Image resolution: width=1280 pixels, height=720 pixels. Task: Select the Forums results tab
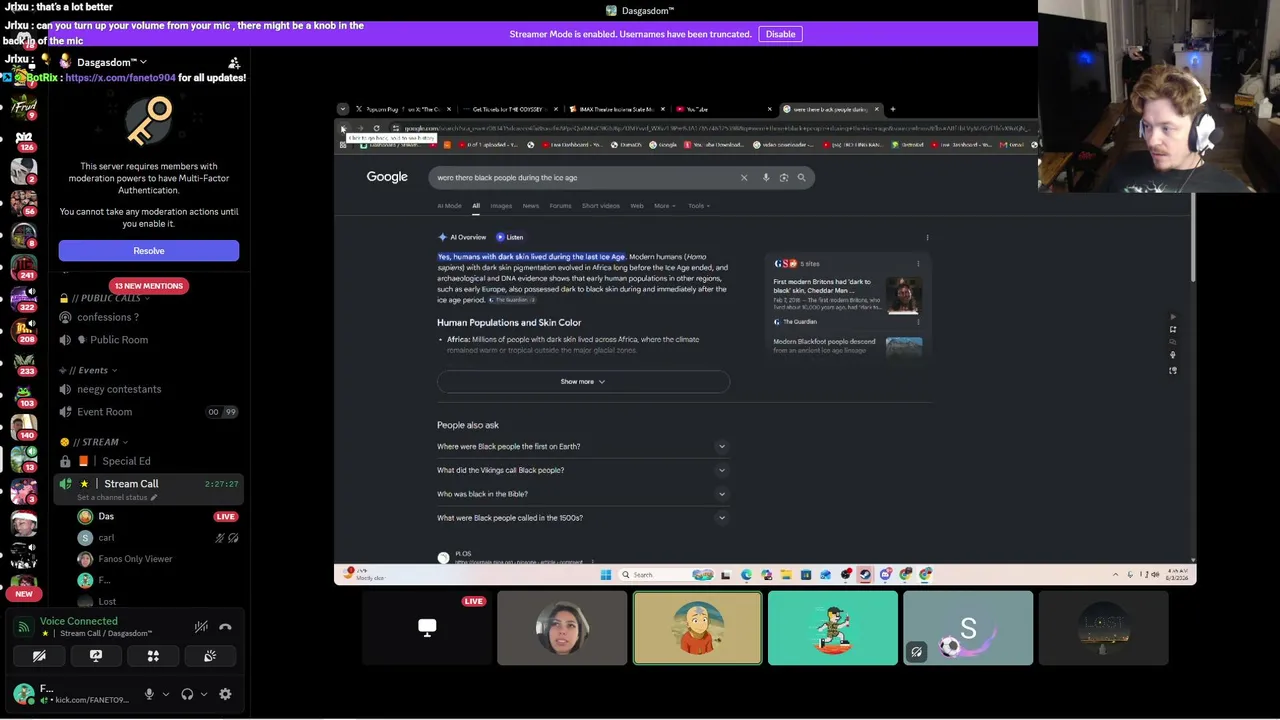point(560,206)
